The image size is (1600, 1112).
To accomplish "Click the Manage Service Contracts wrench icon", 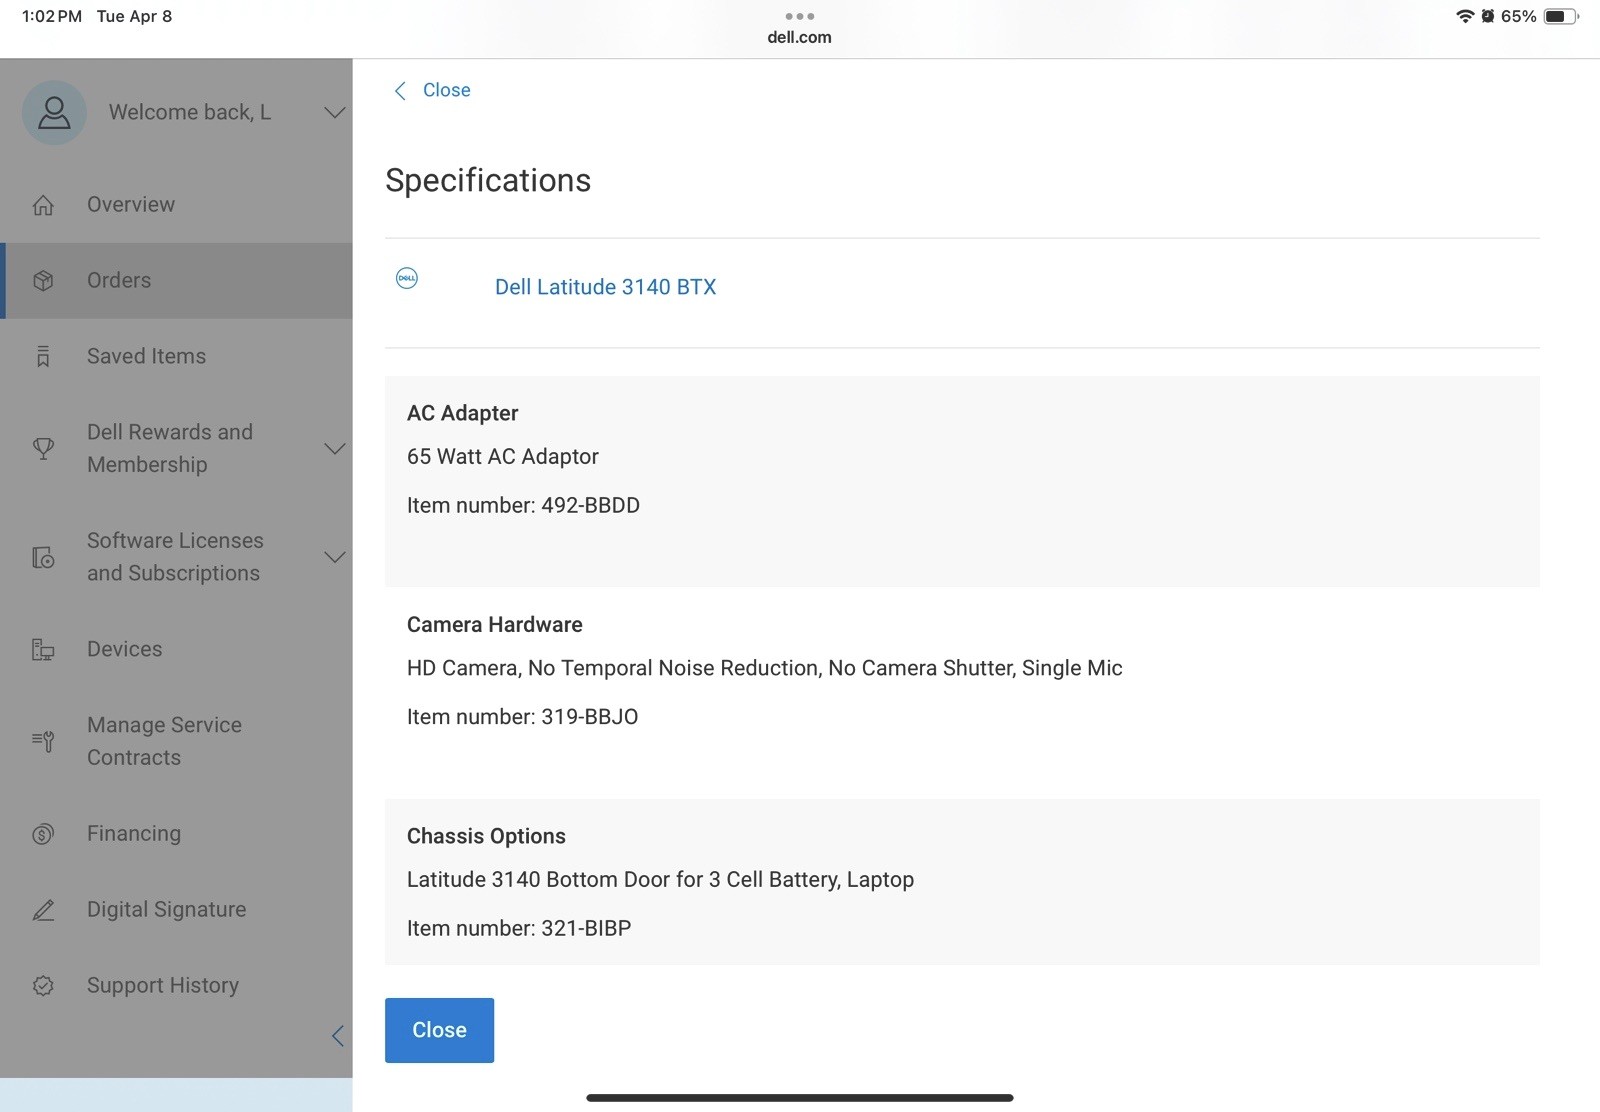I will tap(43, 741).
